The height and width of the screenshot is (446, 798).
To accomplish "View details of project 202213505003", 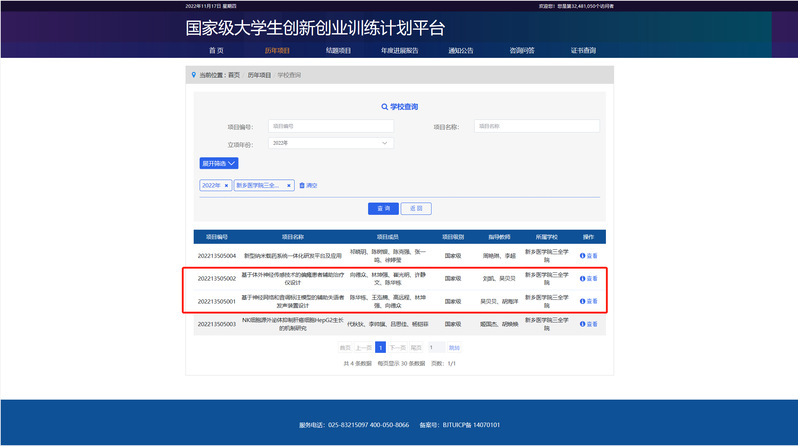I will [x=589, y=324].
